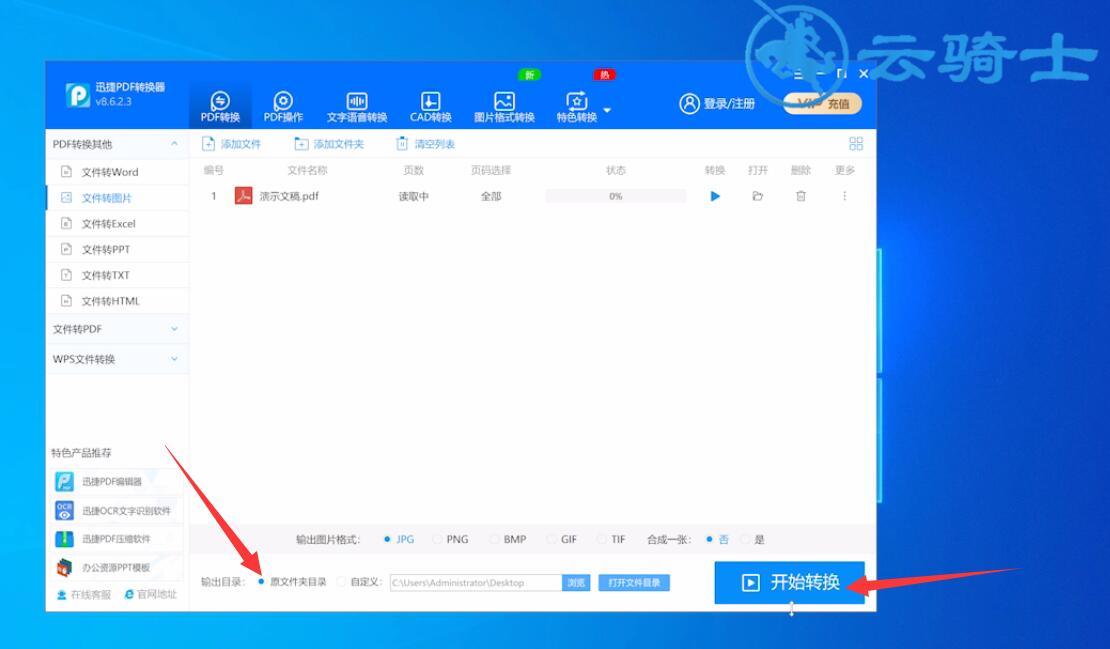Select 文件转Excel in sidebar
Screen dimensions: 1110x649
(118, 224)
